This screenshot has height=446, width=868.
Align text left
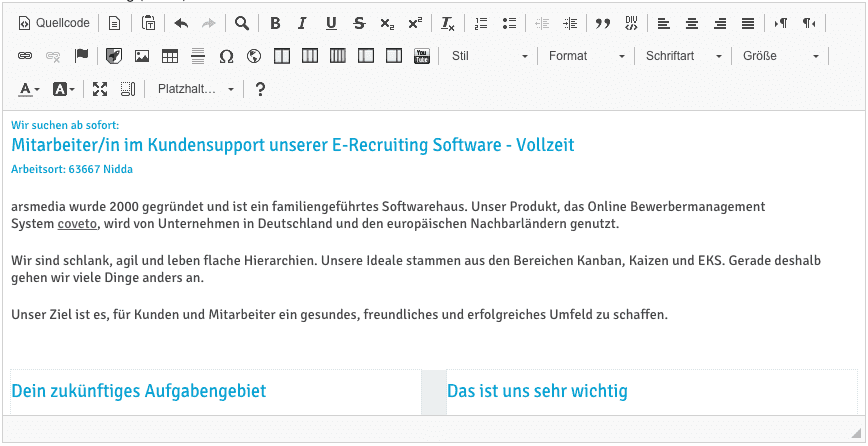click(x=663, y=23)
